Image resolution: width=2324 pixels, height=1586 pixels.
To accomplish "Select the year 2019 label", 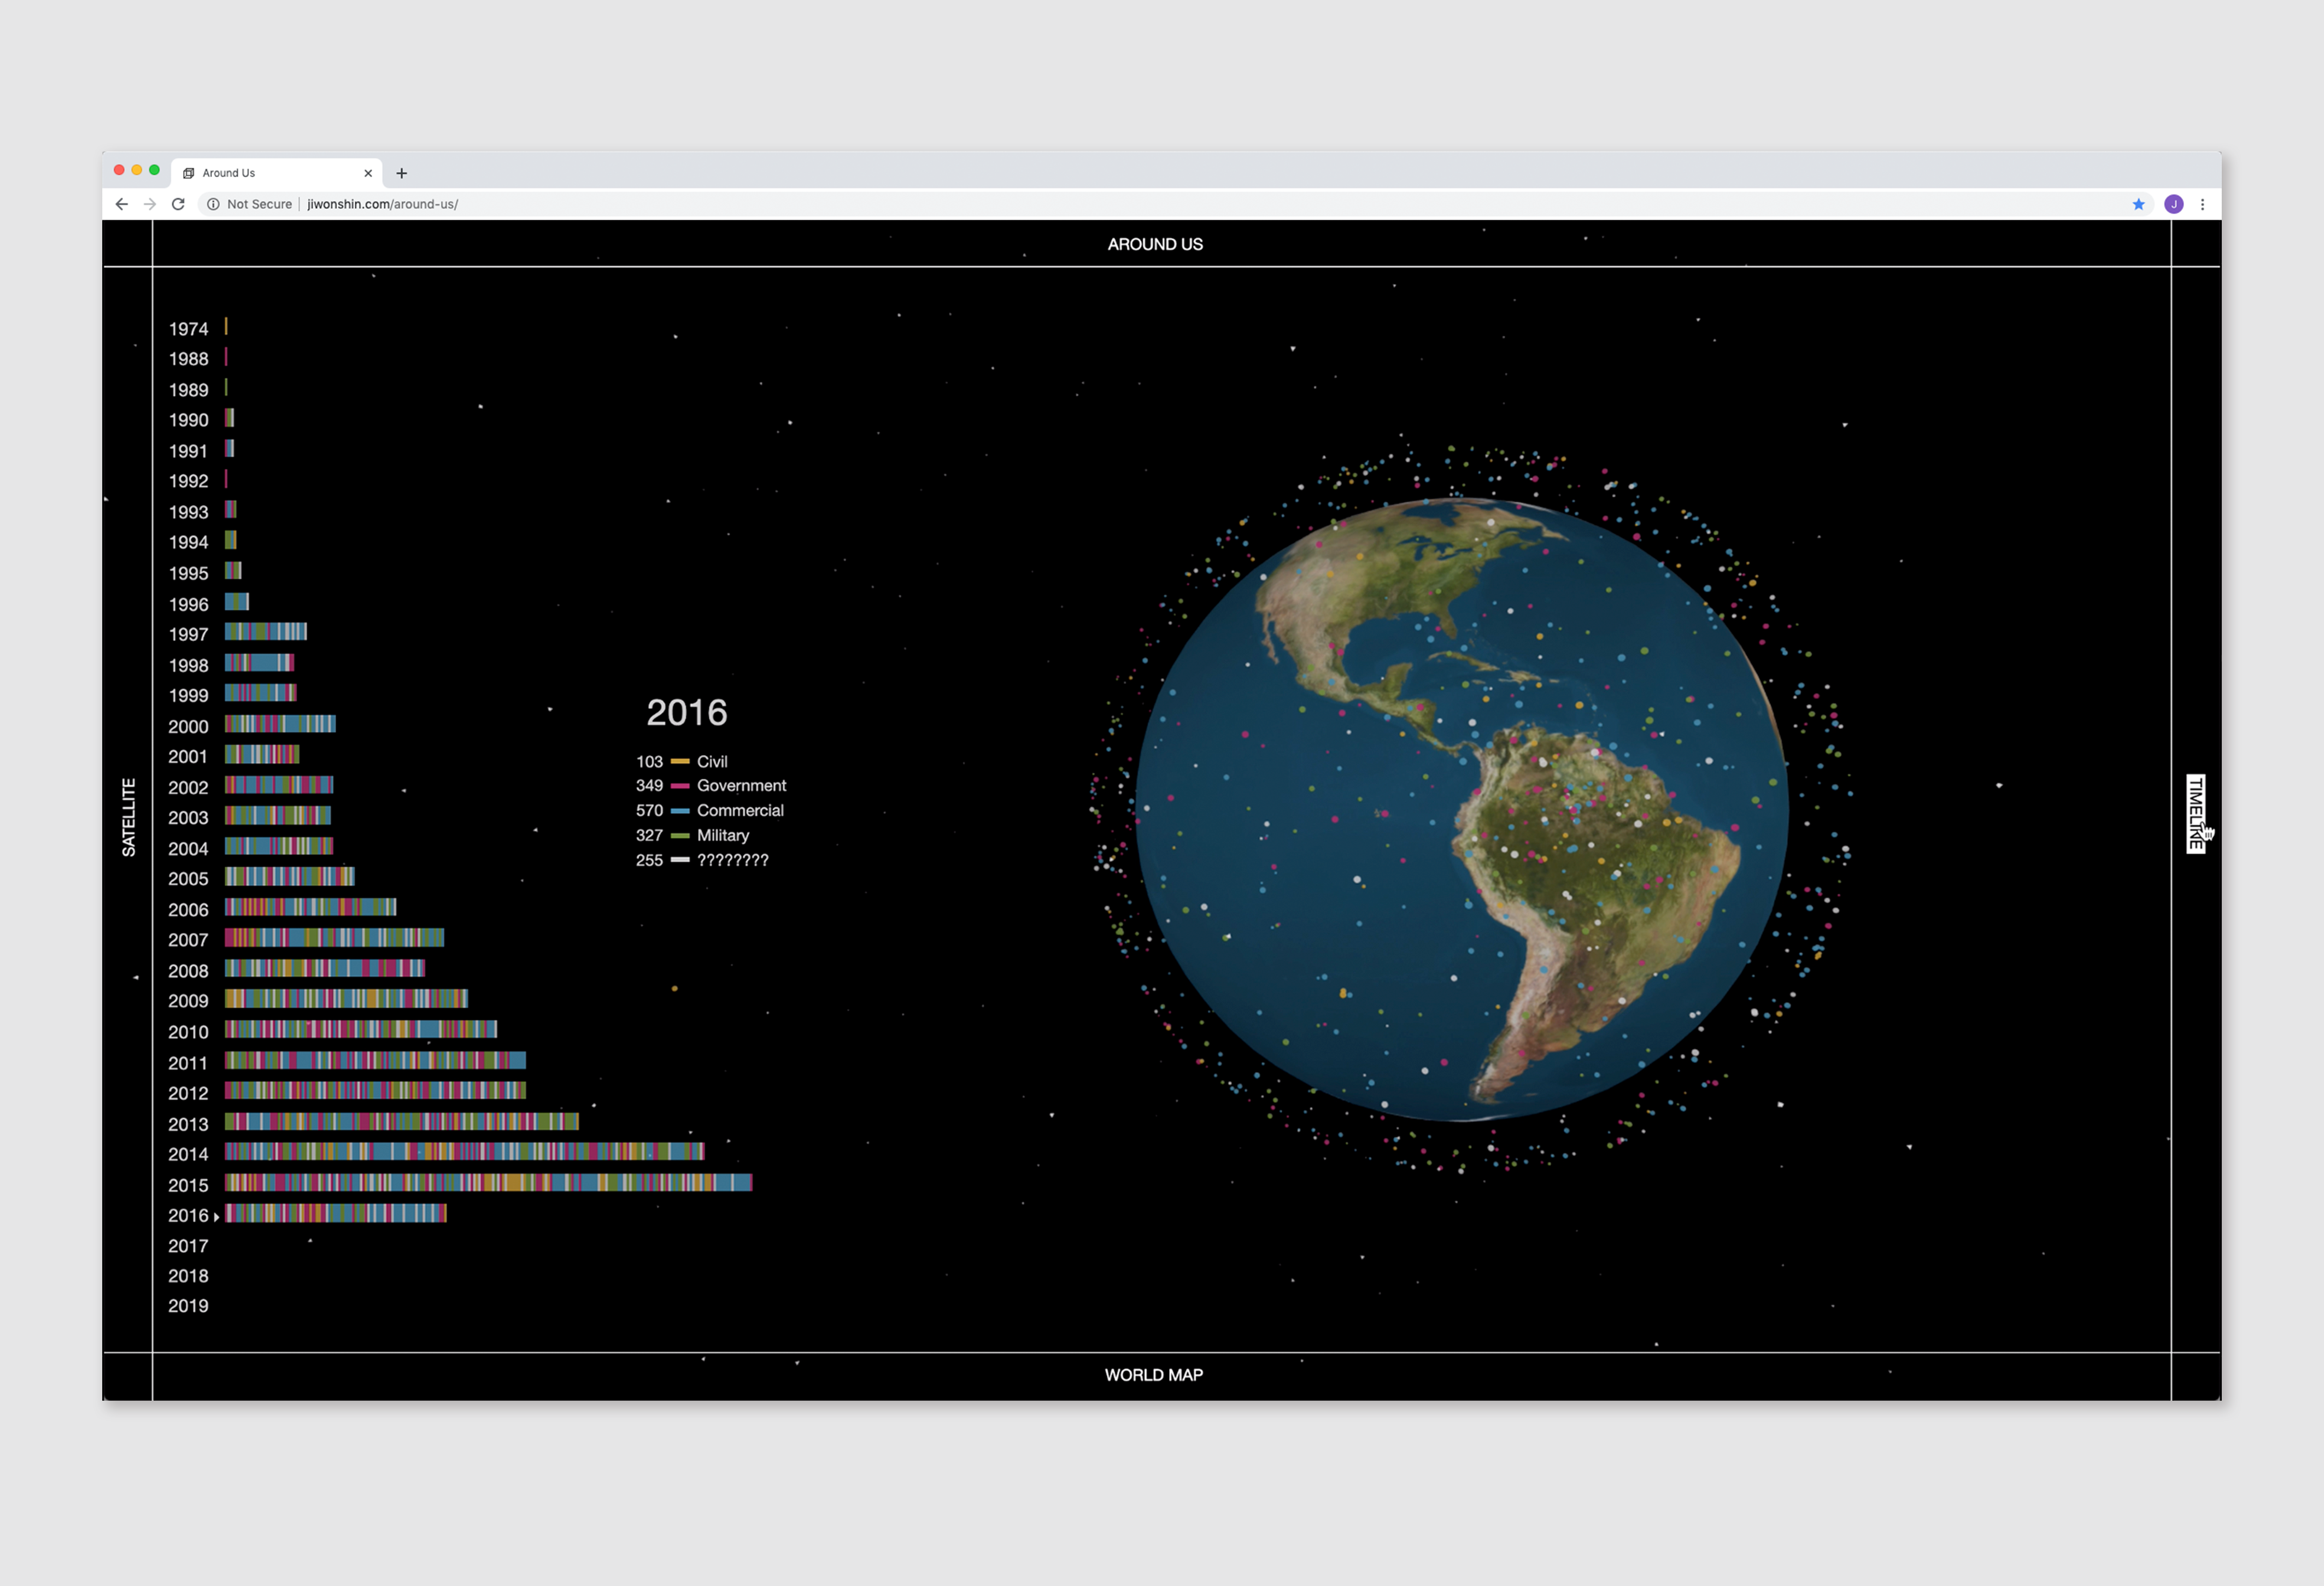I will 188,1306.
